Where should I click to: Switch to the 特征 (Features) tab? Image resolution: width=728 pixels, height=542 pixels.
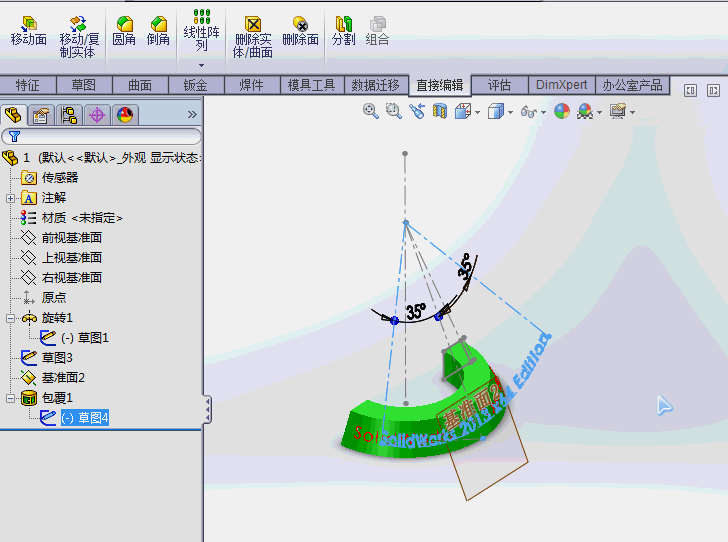28,85
